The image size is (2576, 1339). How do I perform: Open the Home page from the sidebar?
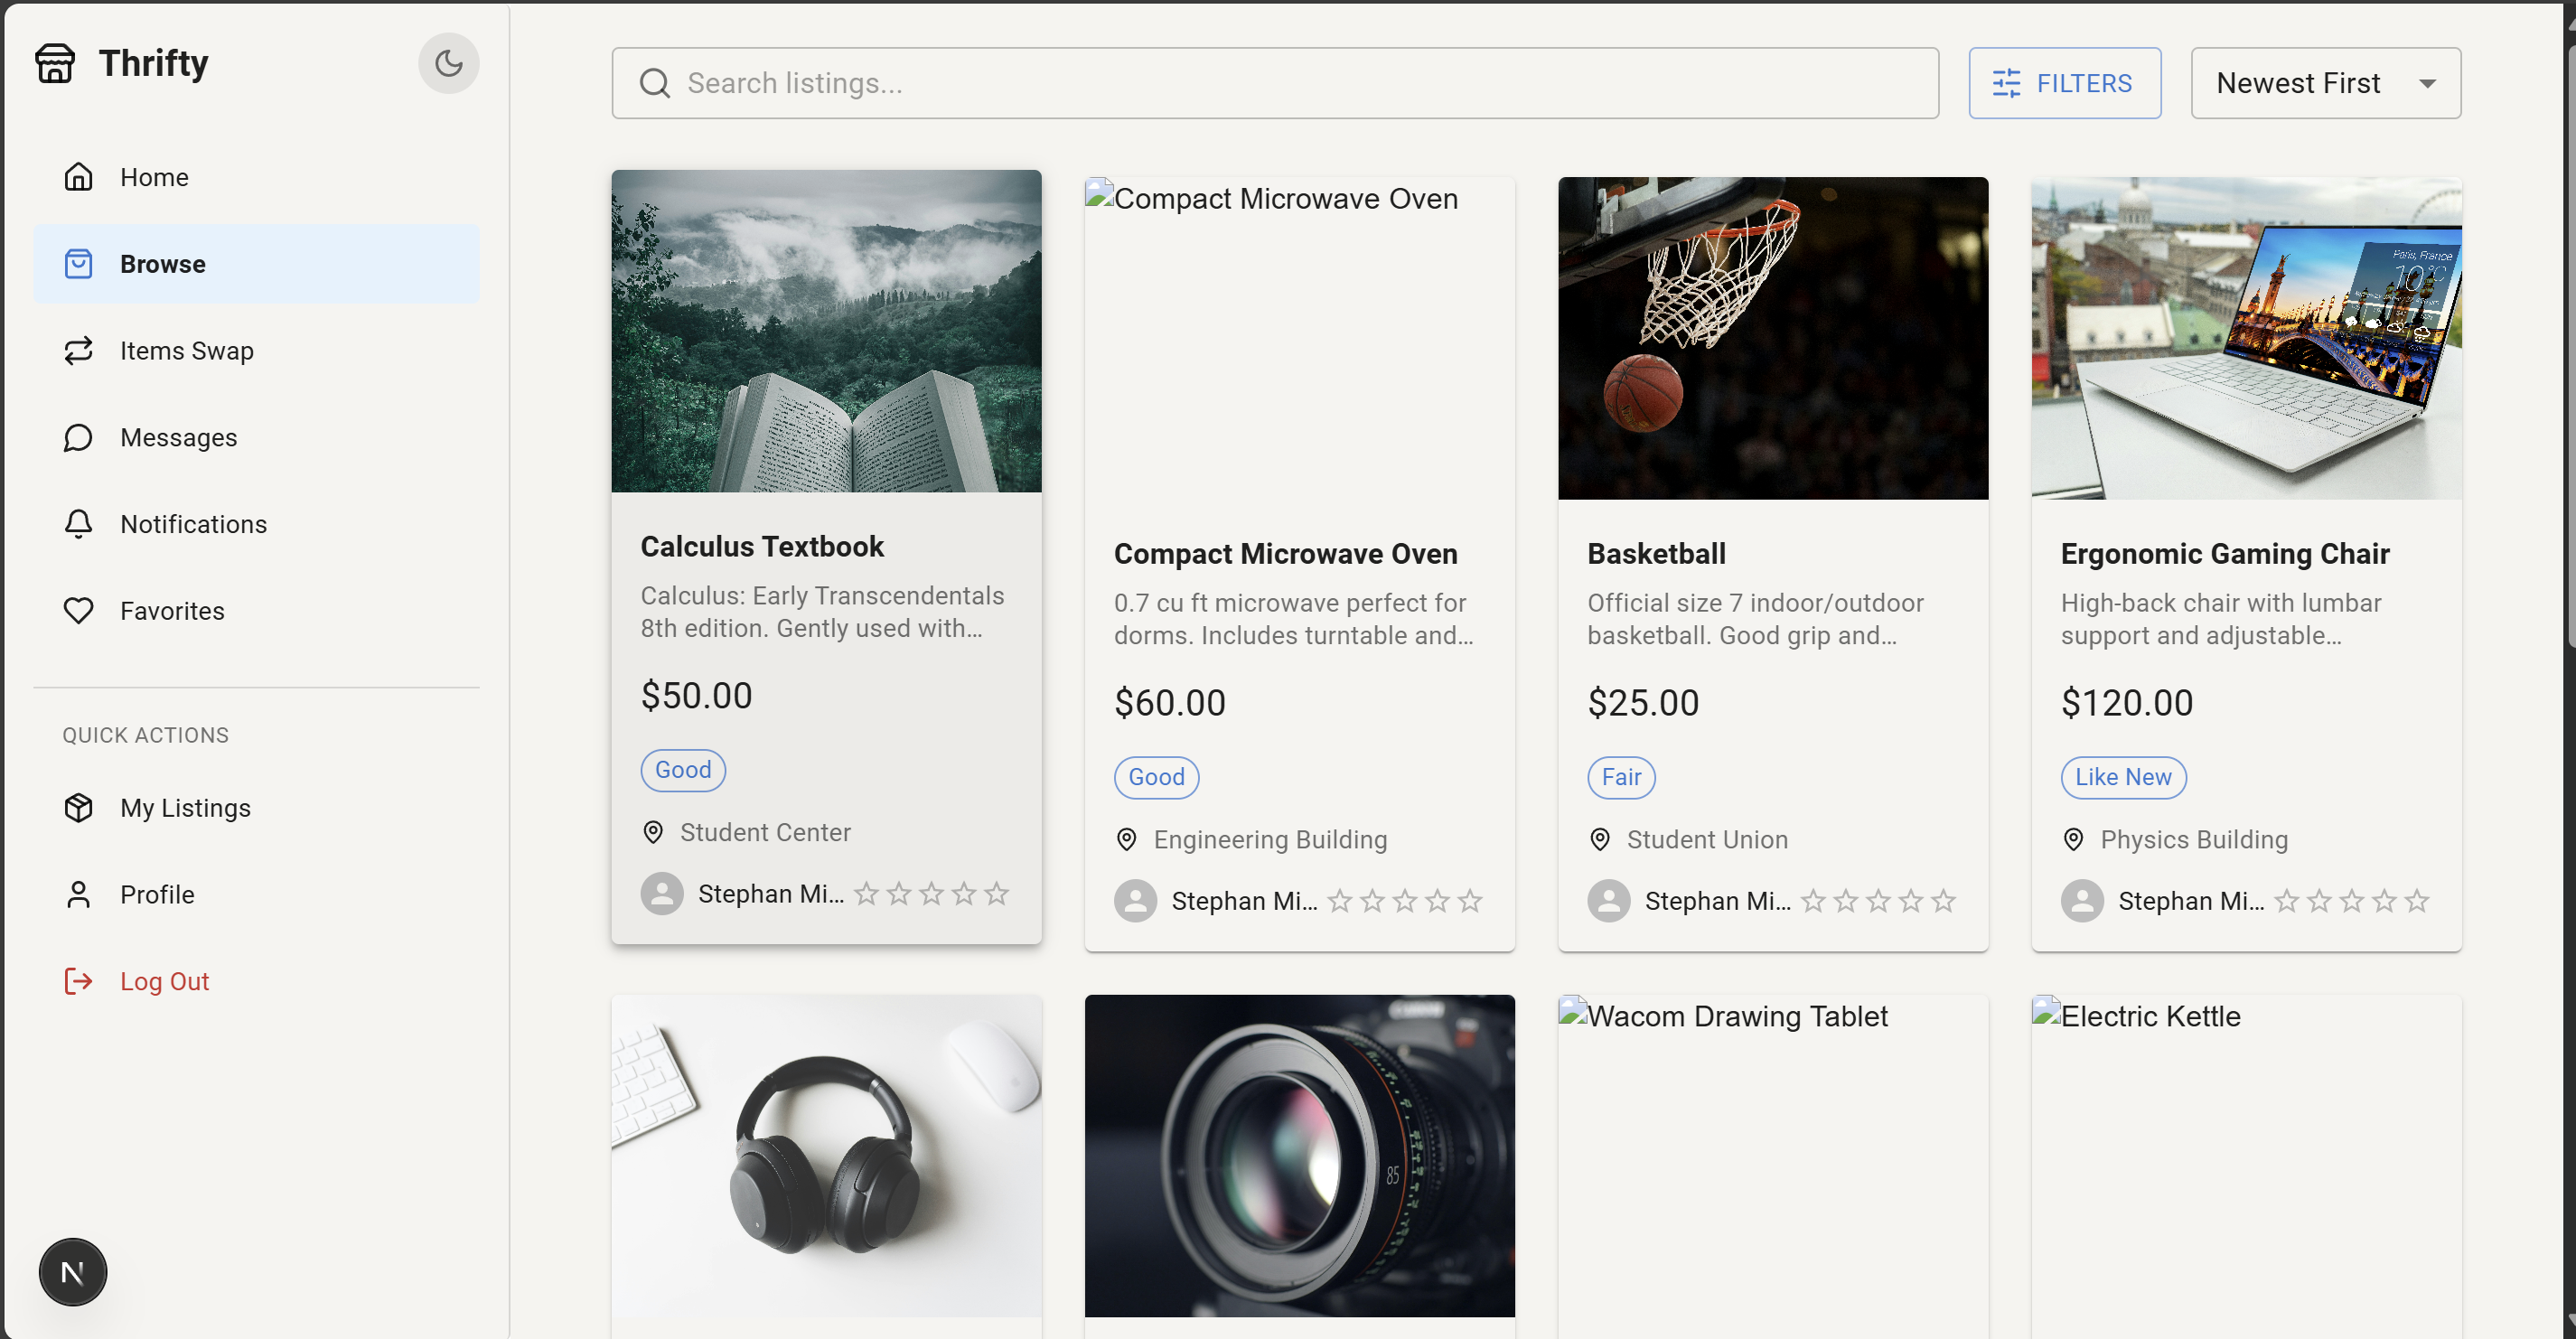[x=154, y=177]
